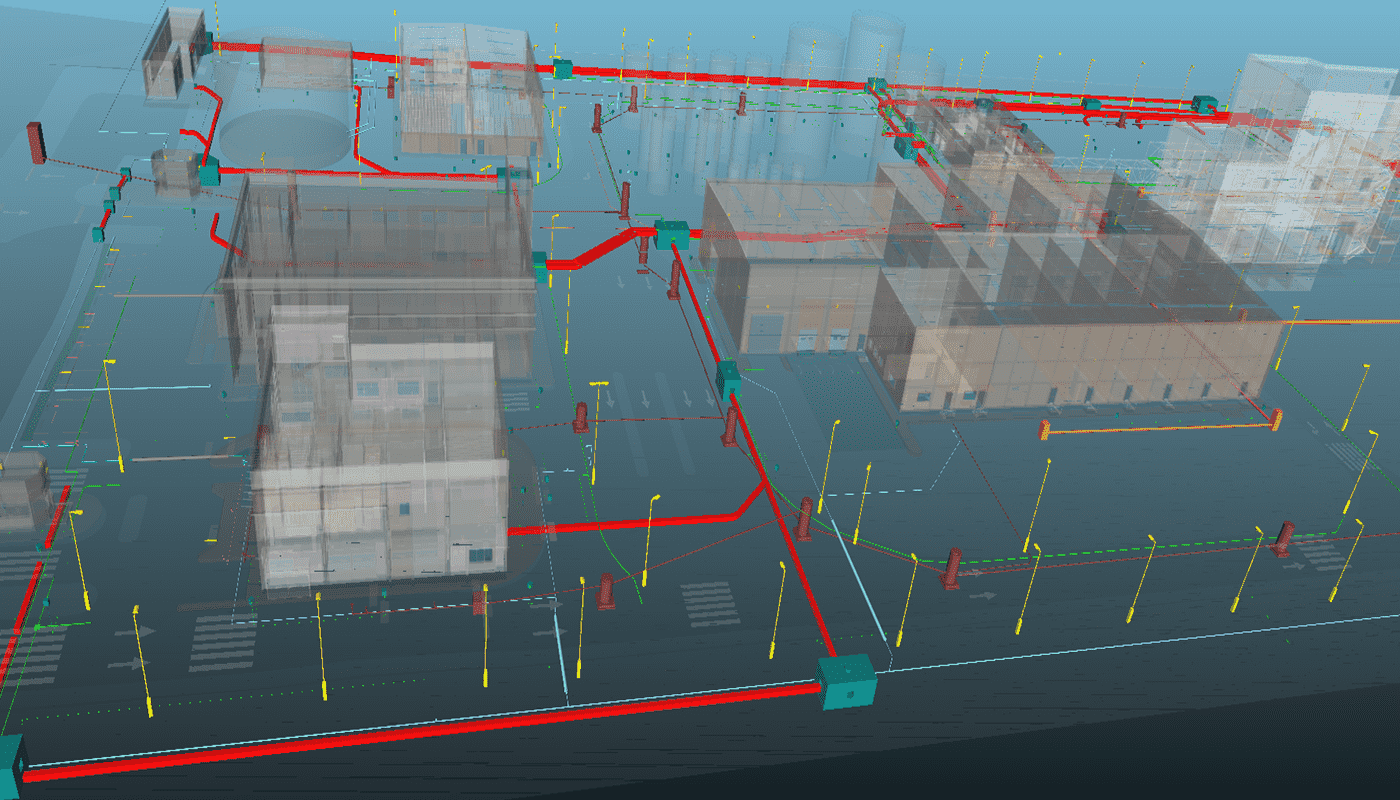Screen dimensions: 1400x800
Task: Select the red hydrant at the far right
Action: [1285, 538]
